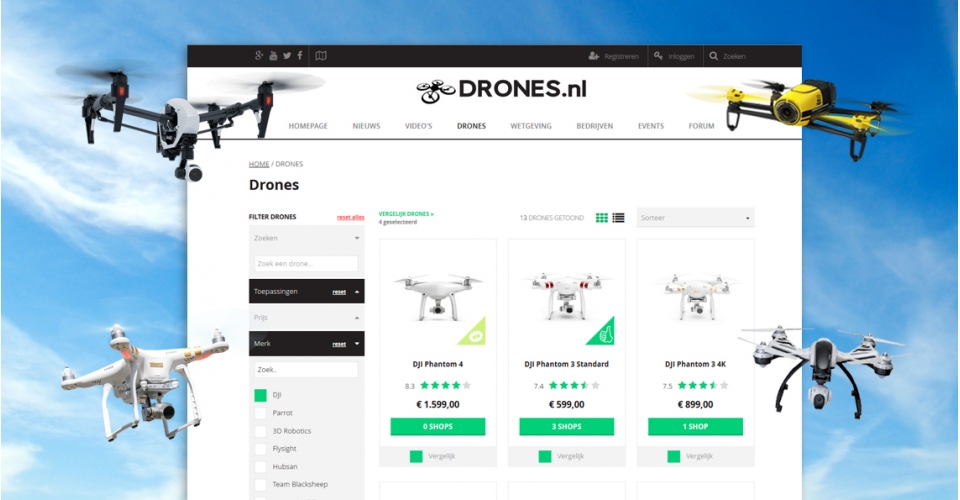This screenshot has width=960, height=500.
Task: Check the Parrot brand filter
Action: point(261,413)
